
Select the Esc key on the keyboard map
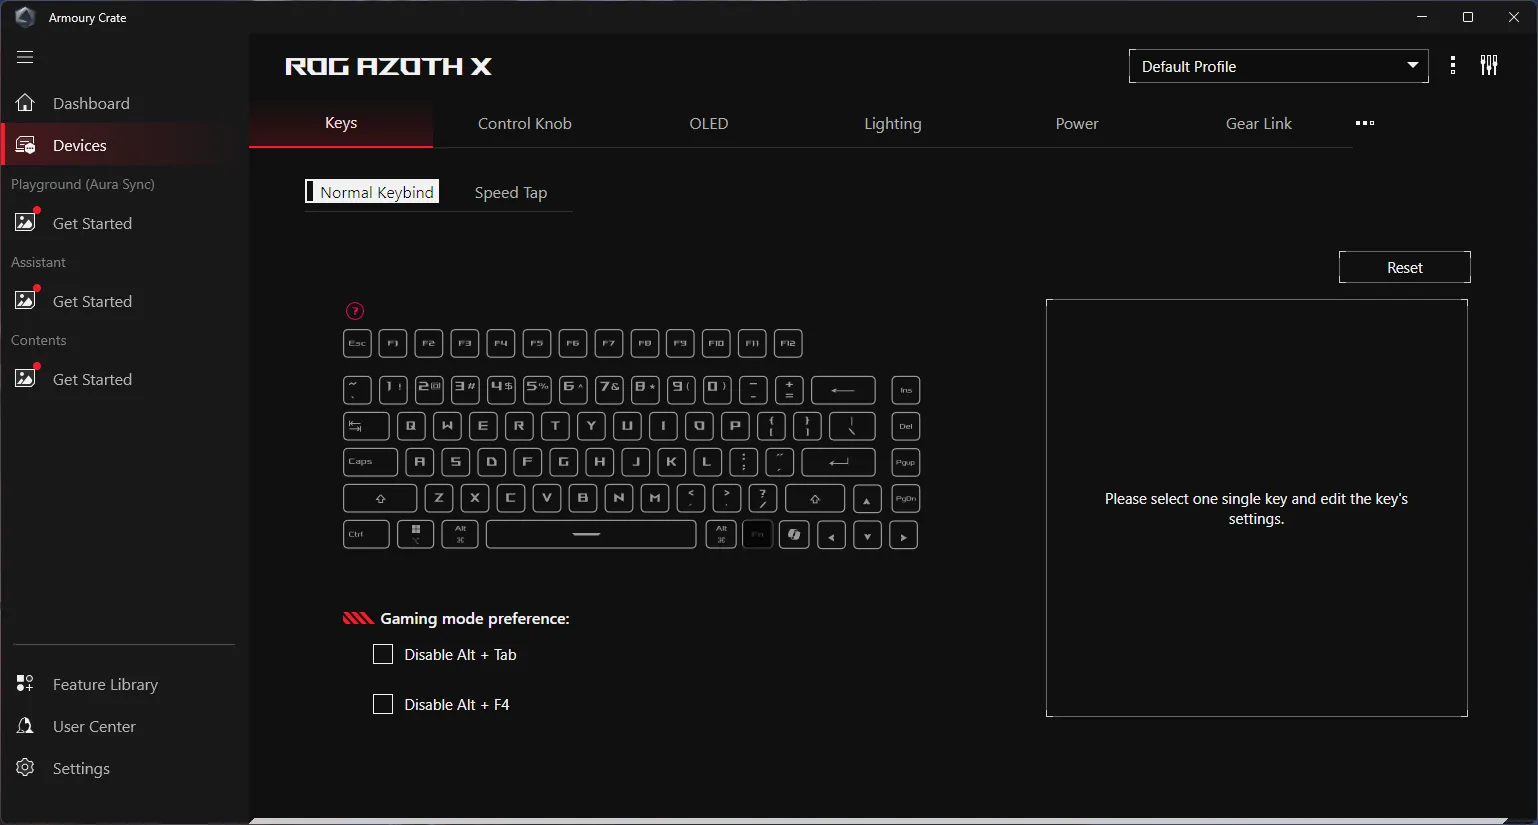357,343
